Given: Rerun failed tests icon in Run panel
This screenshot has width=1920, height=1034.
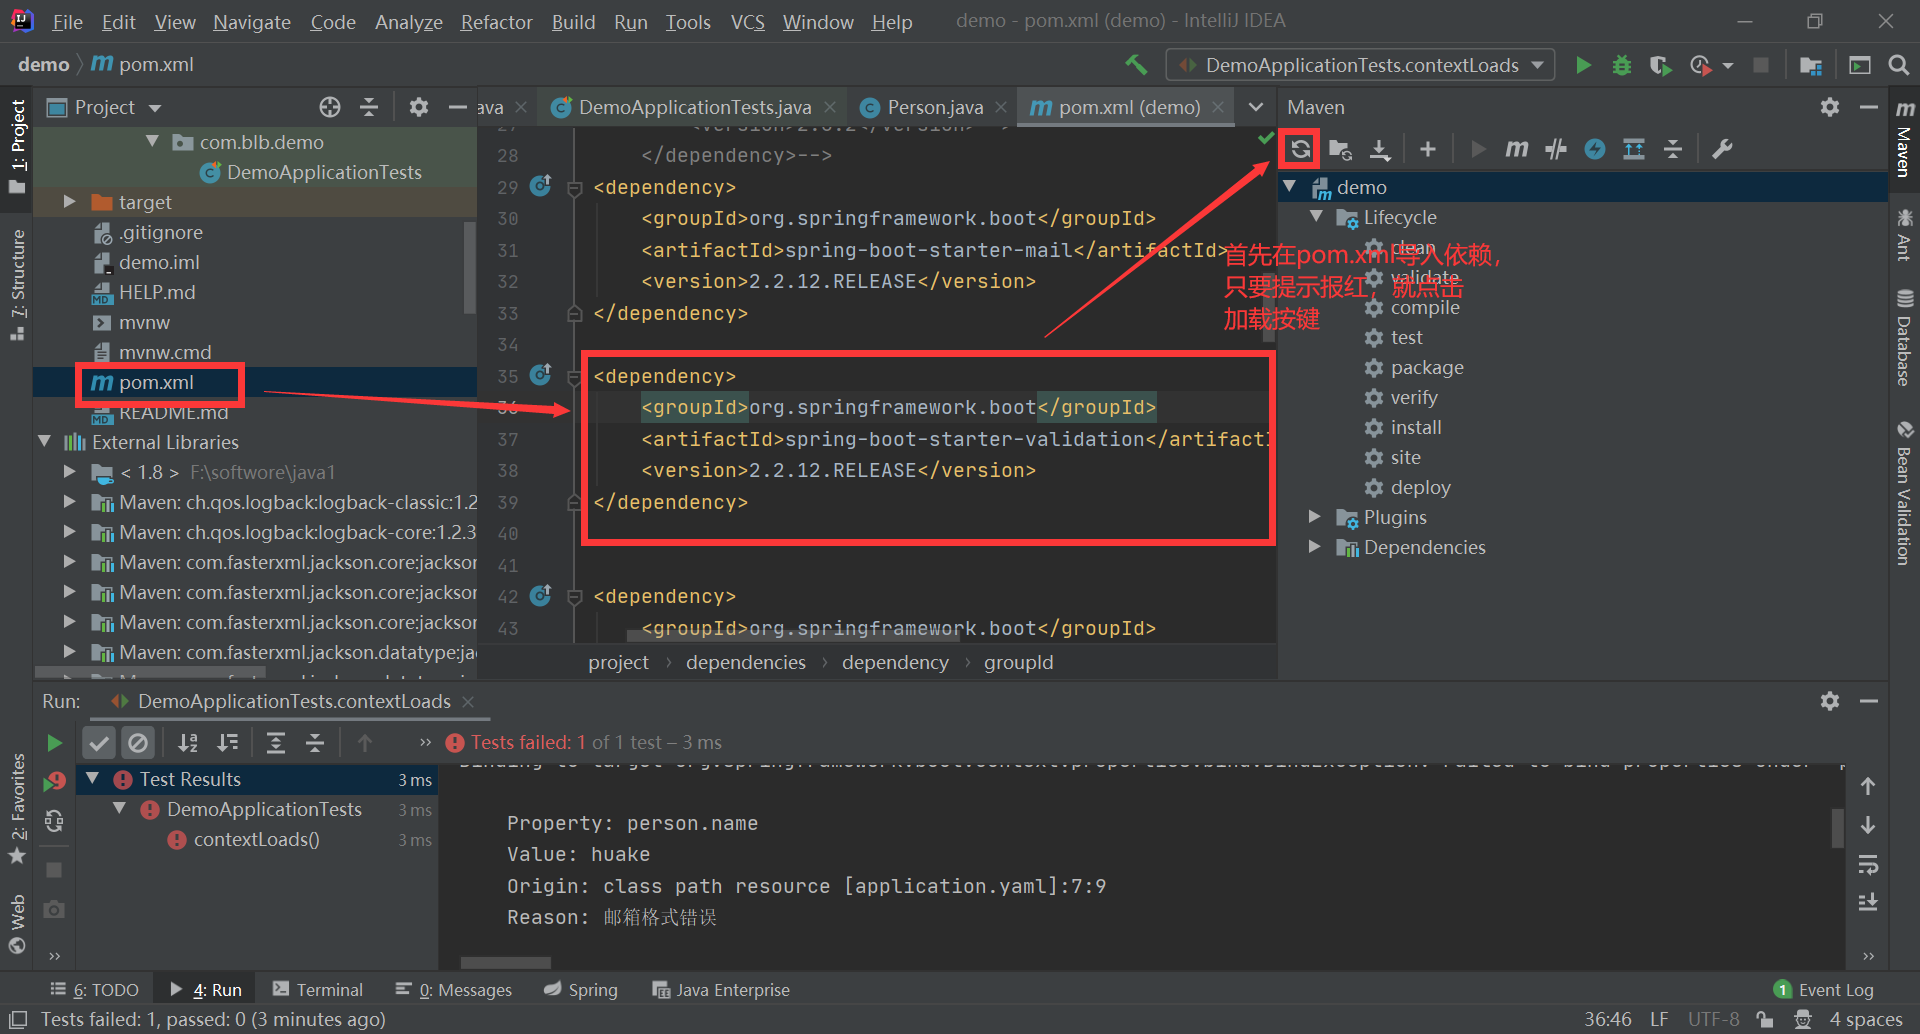Looking at the screenshot, I should pyautogui.click(x=54, y=782).
